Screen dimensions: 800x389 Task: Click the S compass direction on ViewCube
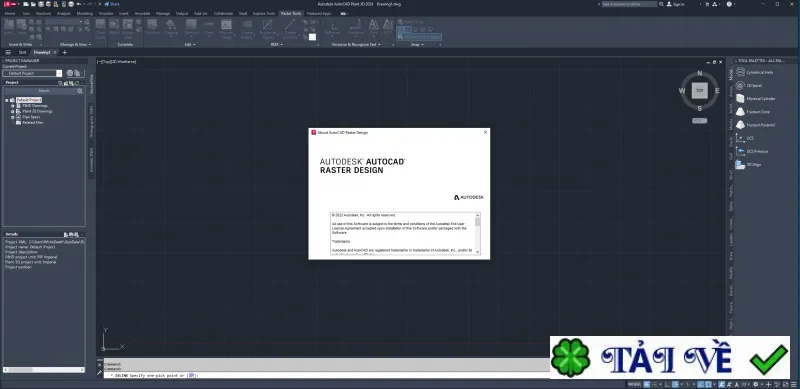(699, 108)
